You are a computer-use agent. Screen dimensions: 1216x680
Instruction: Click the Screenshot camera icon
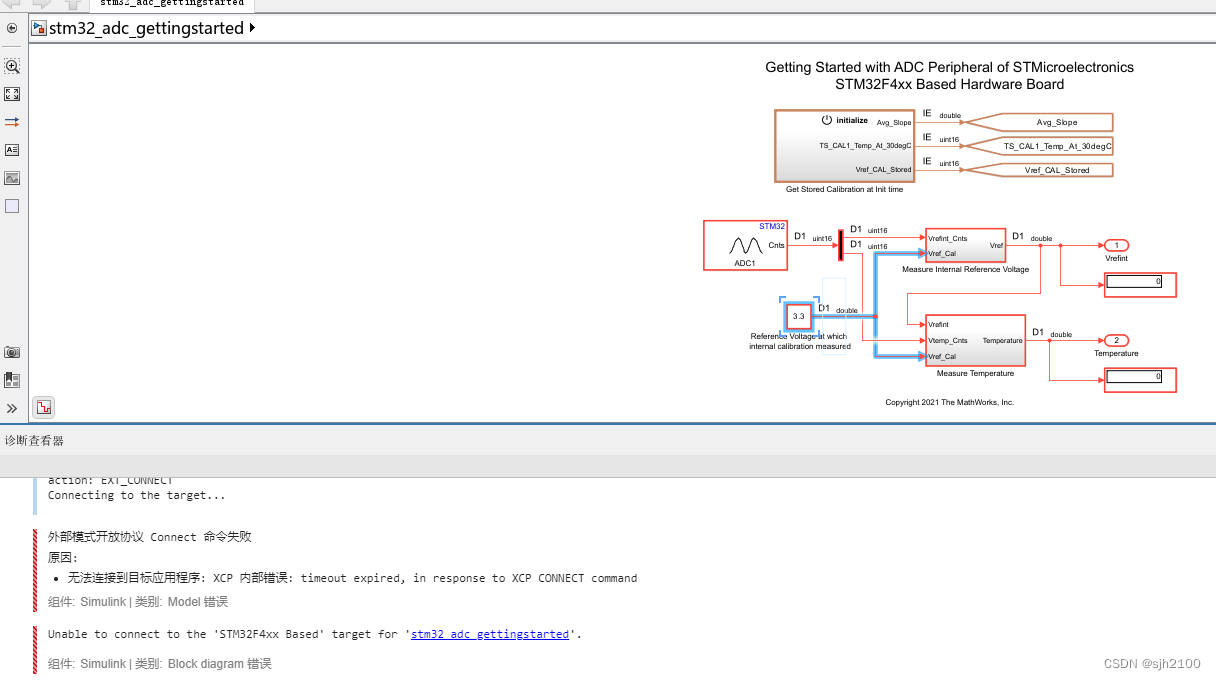(x=12, y=352)
